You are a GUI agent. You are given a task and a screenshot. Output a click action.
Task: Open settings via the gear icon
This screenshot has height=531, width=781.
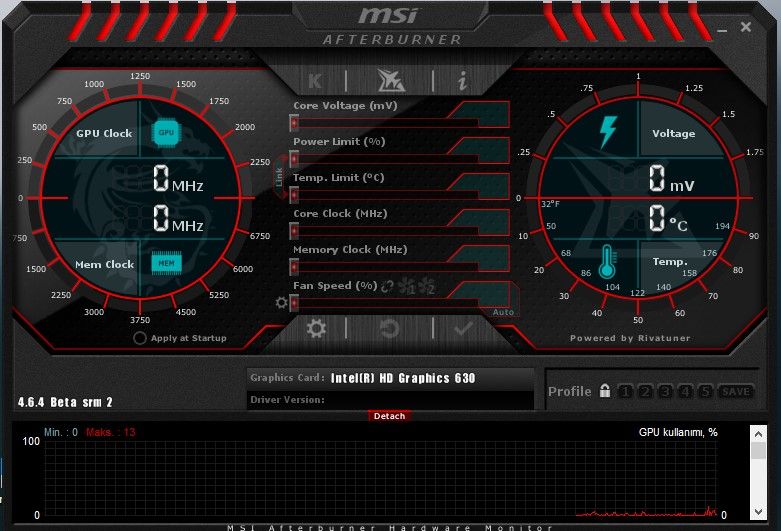pyautogui.click(x=316, y=328)
